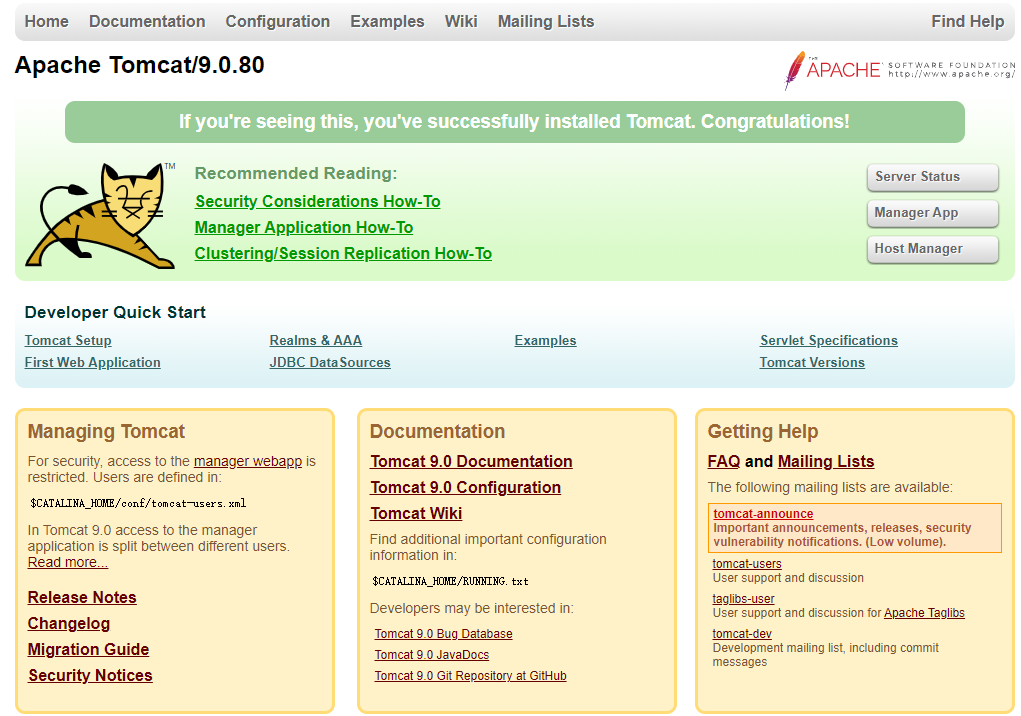Open Security Considerations How-To link
1021x716 pixels.
318,202
